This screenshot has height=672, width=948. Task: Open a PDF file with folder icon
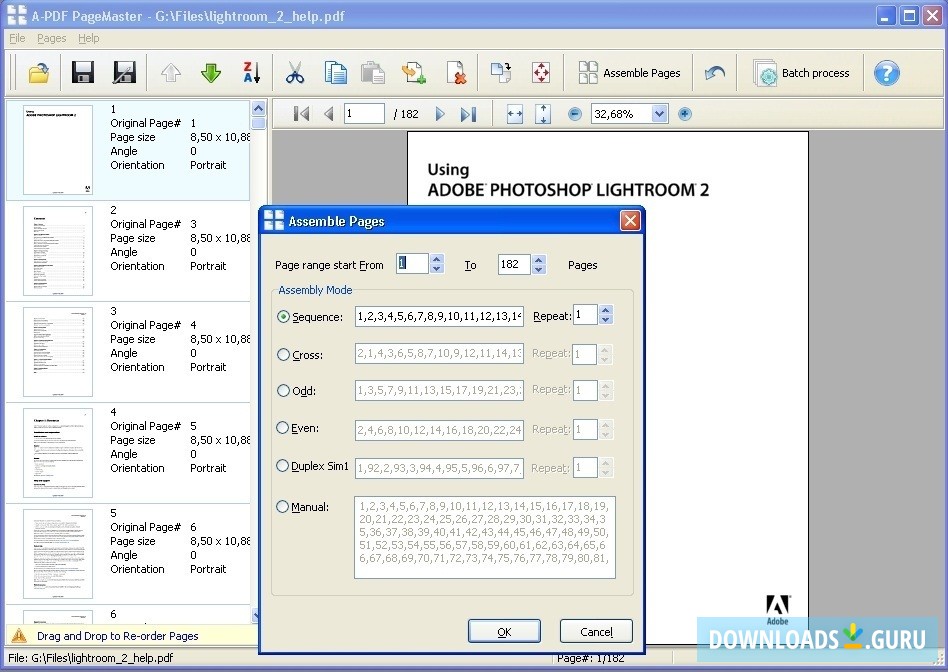[39, 73]
